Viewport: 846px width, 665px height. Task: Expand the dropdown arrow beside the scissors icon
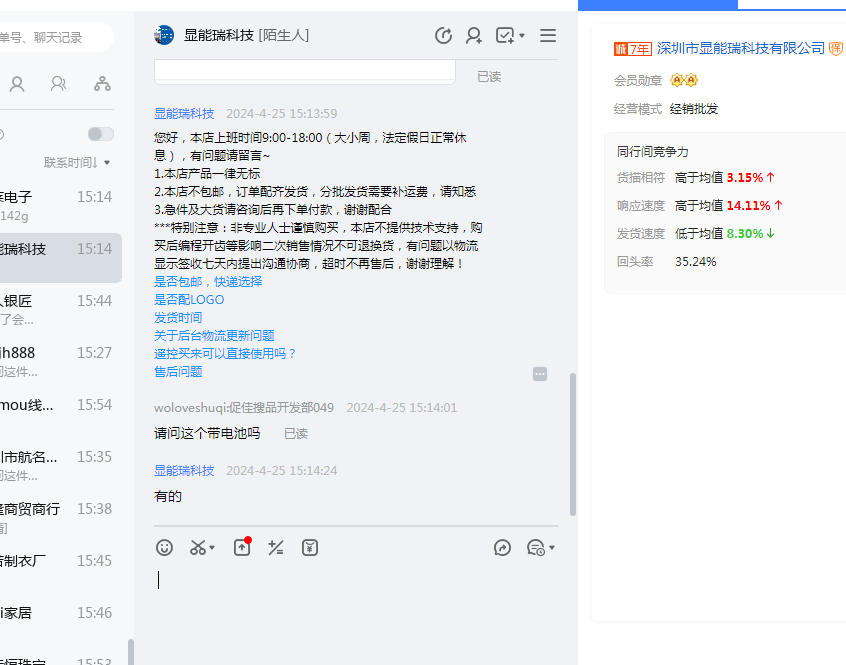point(212,548)
